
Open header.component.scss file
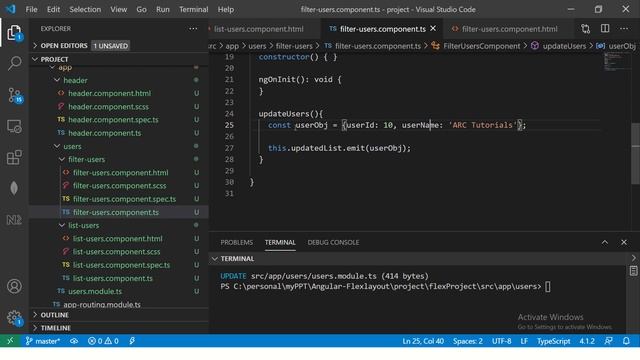tap(108, 107)
